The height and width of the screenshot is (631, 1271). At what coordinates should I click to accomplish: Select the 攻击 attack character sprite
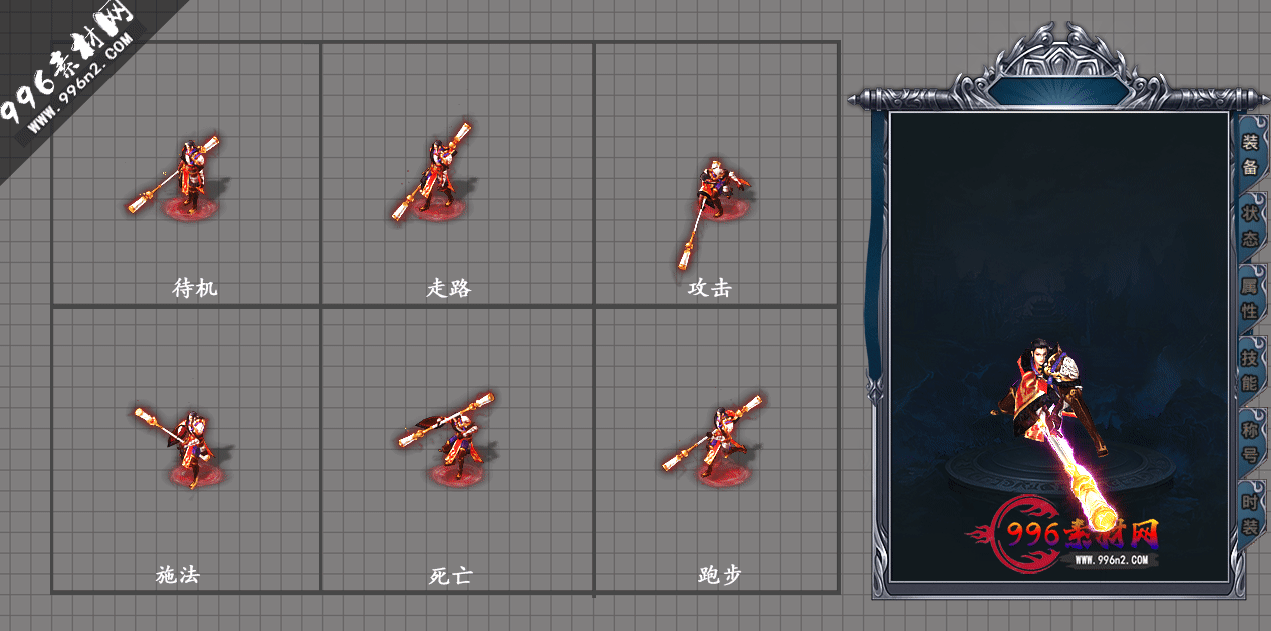point(712,214)
